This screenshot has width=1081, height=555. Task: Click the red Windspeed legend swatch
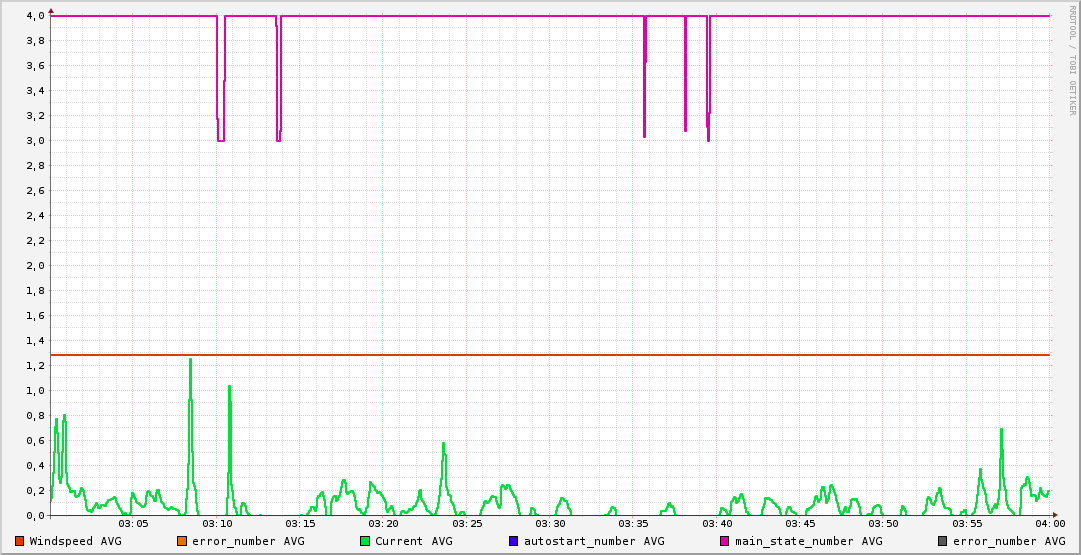tap(20, 541)
